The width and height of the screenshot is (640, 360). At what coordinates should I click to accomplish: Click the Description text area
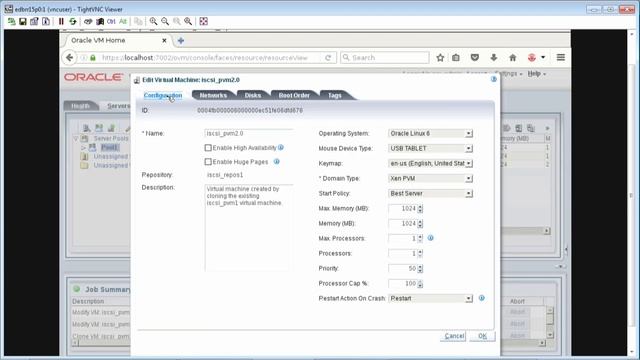click(x=249, y=228)
